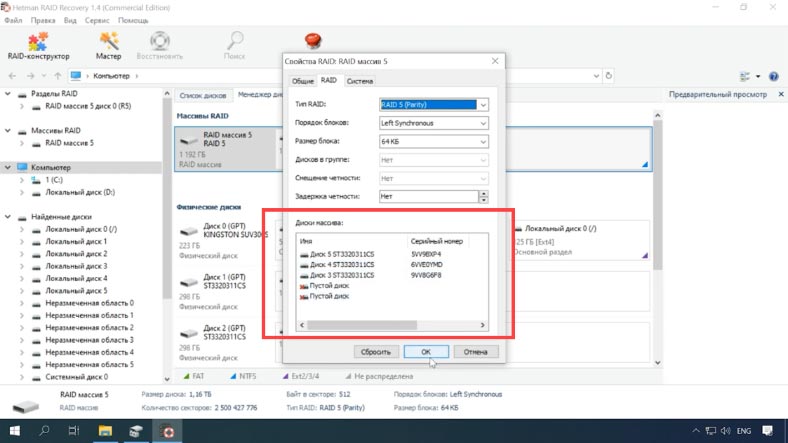Click the Диск 0 (GPT) Kingston drive icon
The image size is (788, 443).
pos(188,231)
